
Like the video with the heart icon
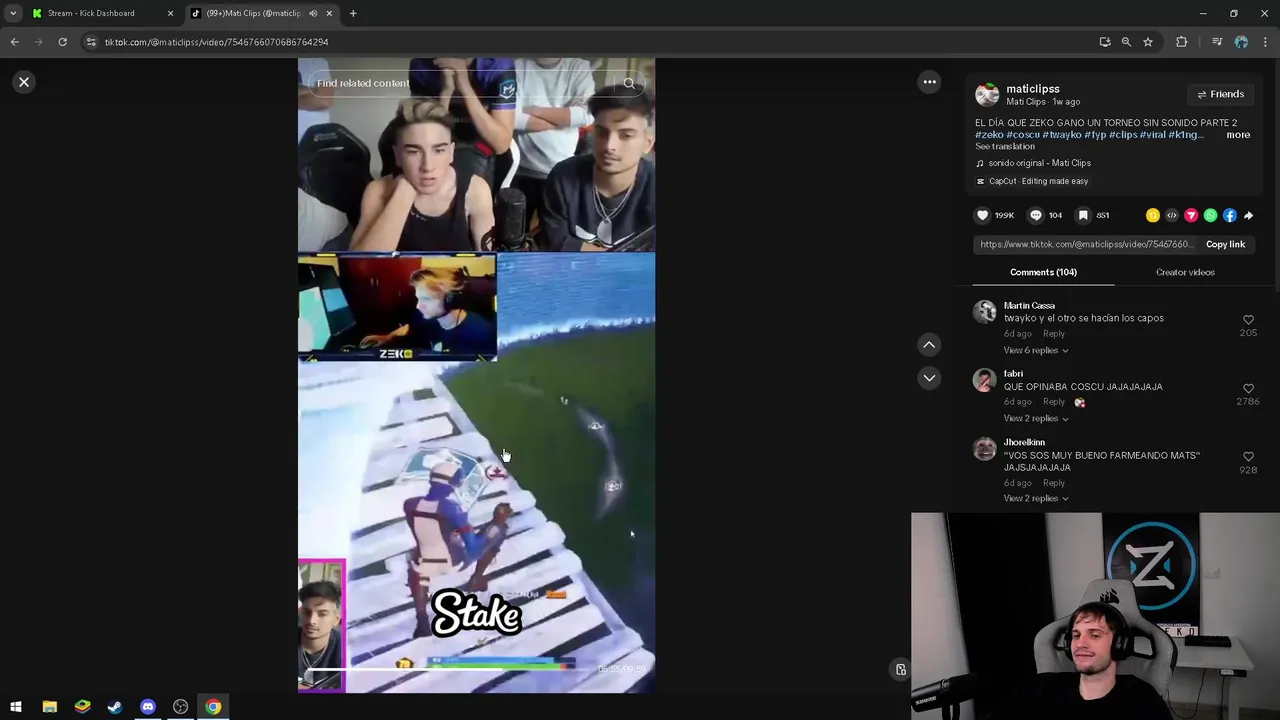pyautogui.click(x=982, y=215)
